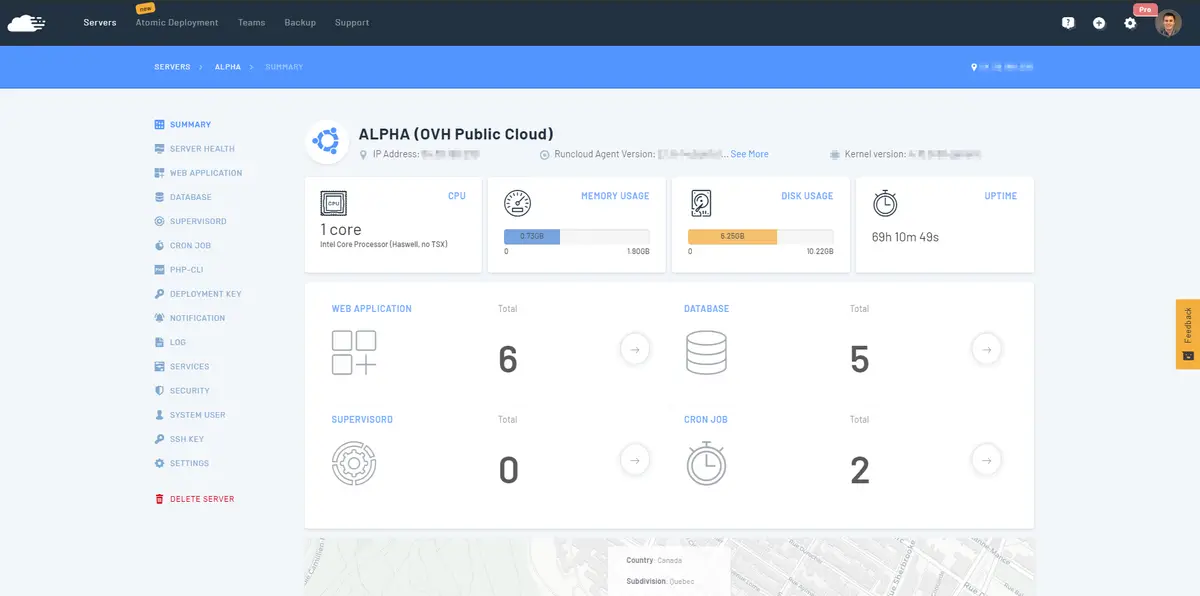Screen dimensions: 1200x596
Task: Click the Web Application squares icon
Action: coord(354,353)
